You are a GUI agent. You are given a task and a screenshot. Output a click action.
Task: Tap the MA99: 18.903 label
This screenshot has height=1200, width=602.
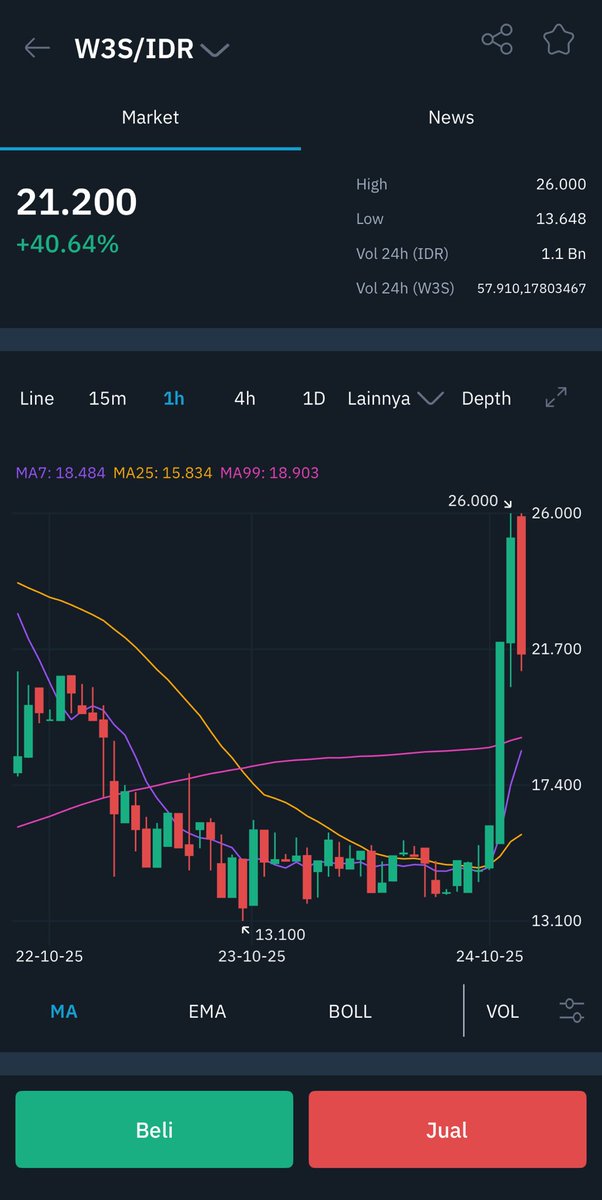(269, 472)
